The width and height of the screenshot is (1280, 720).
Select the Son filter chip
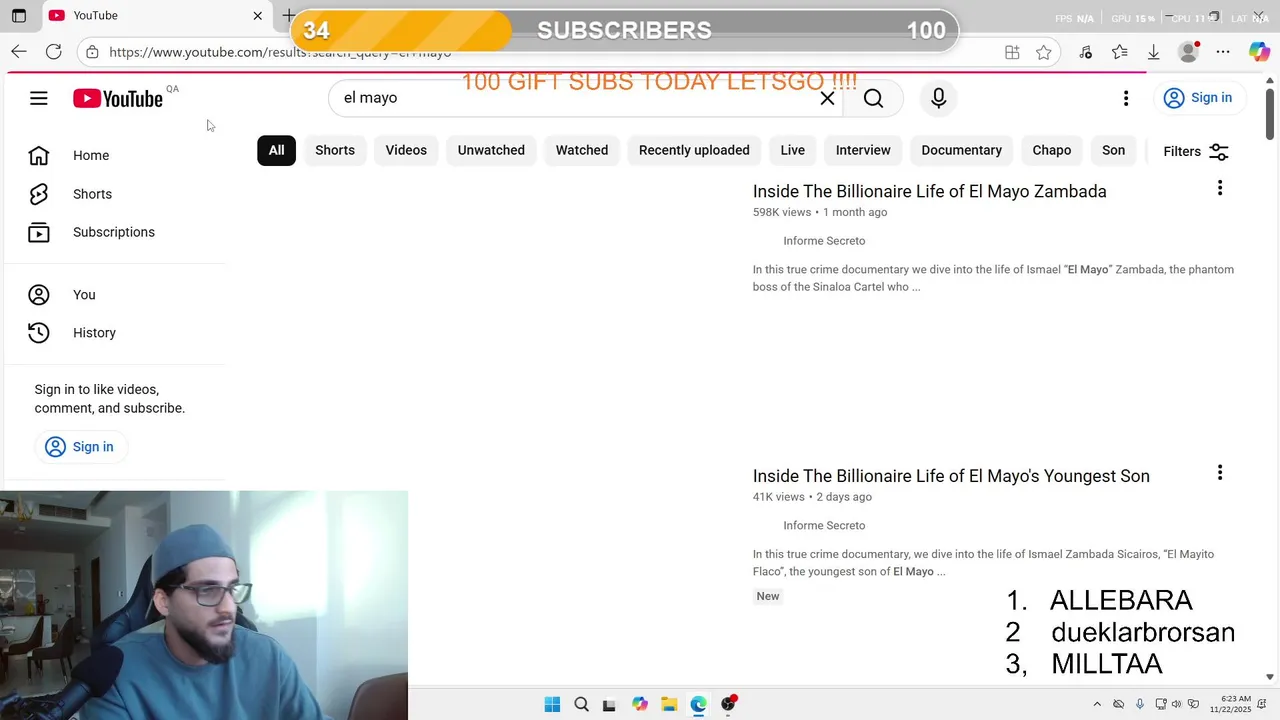tap(1113, 150)
